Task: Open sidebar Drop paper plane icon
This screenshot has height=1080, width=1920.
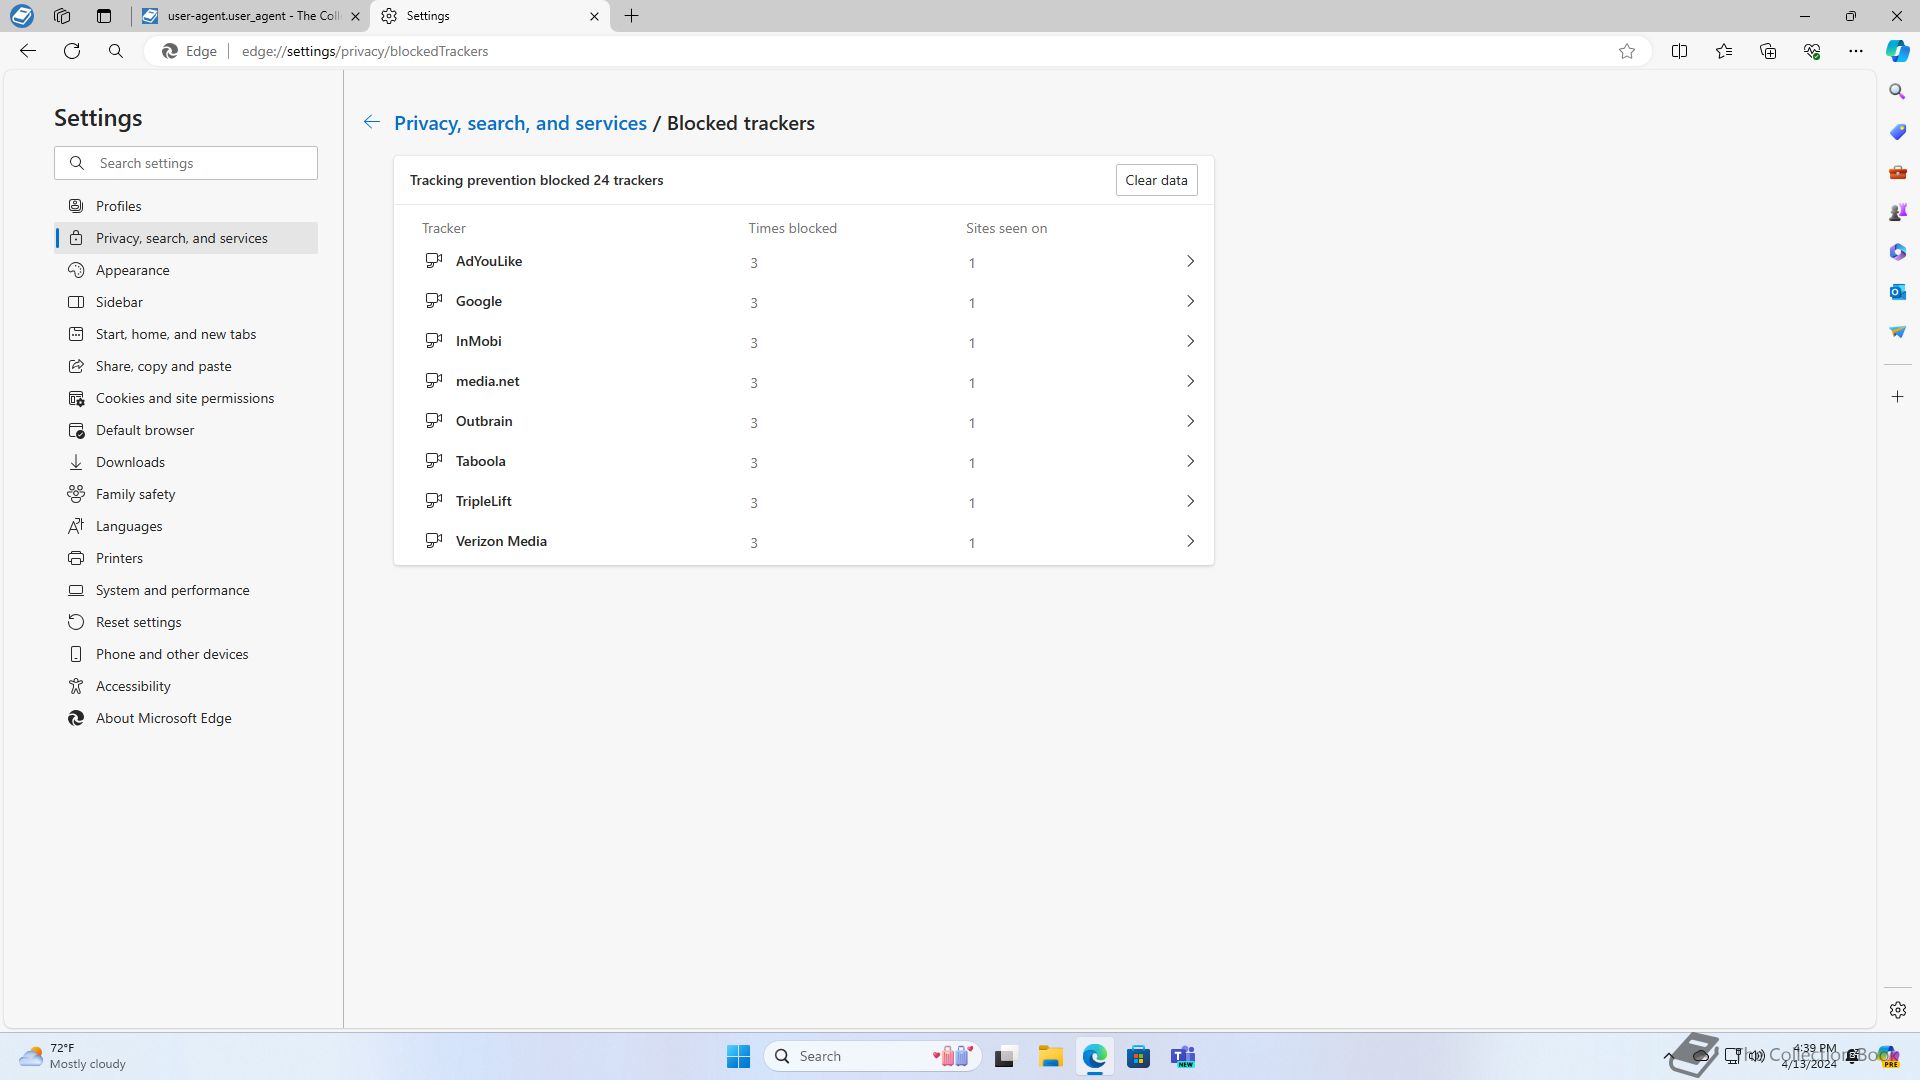Action: point(1898,332)
